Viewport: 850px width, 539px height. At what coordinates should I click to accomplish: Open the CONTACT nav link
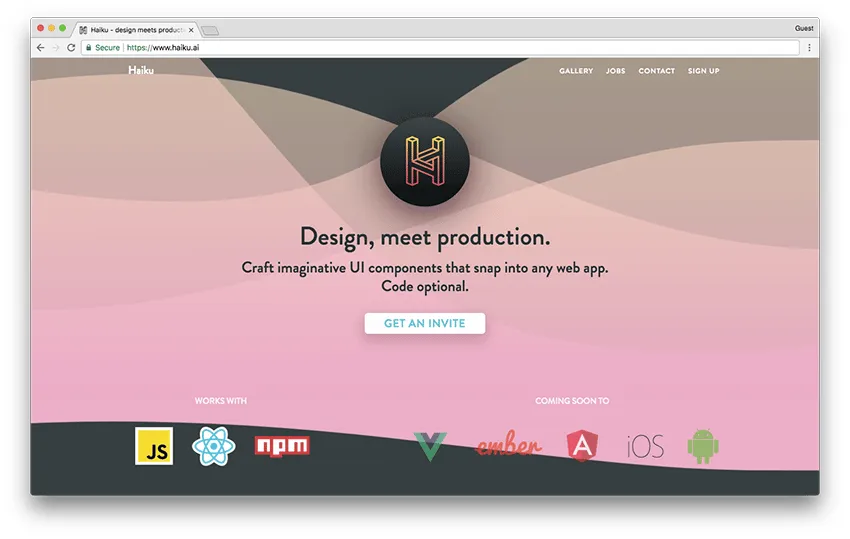tap(656, 71)
